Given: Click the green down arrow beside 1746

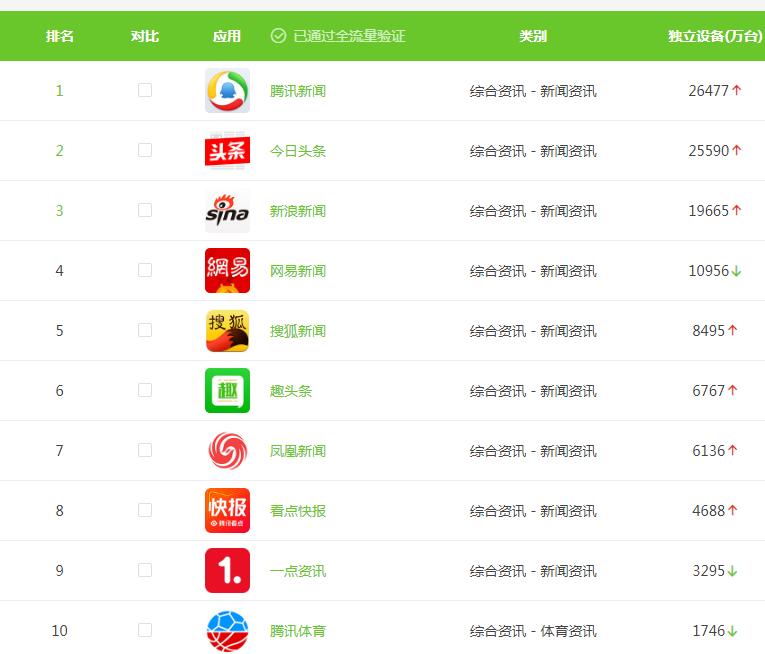Looking at the screenshot, I should 732,631.
